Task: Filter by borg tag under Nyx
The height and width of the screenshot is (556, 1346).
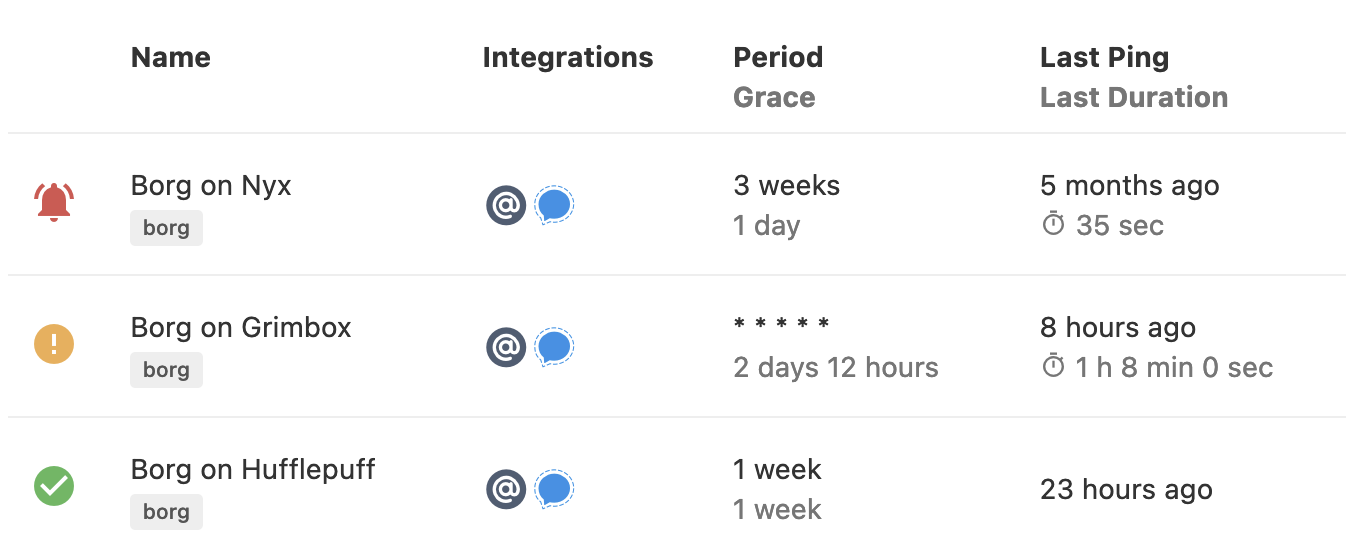Action: [166, 228]
